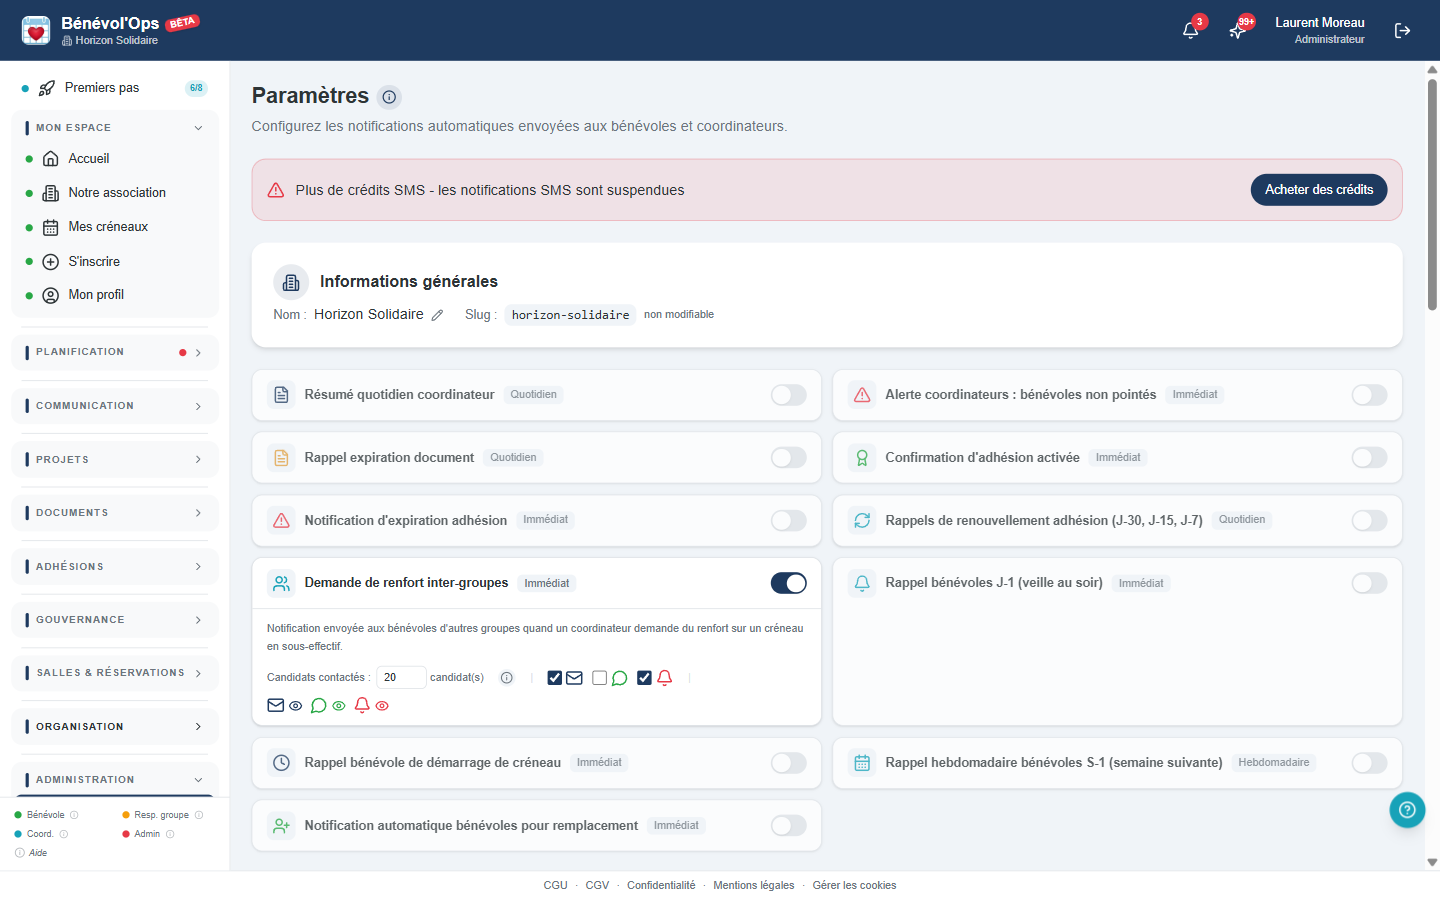Viewport: 1440px width, 900px height.
Task: Click the group icon of Demande de renfort inter-groupes
Action: point(282,583)
